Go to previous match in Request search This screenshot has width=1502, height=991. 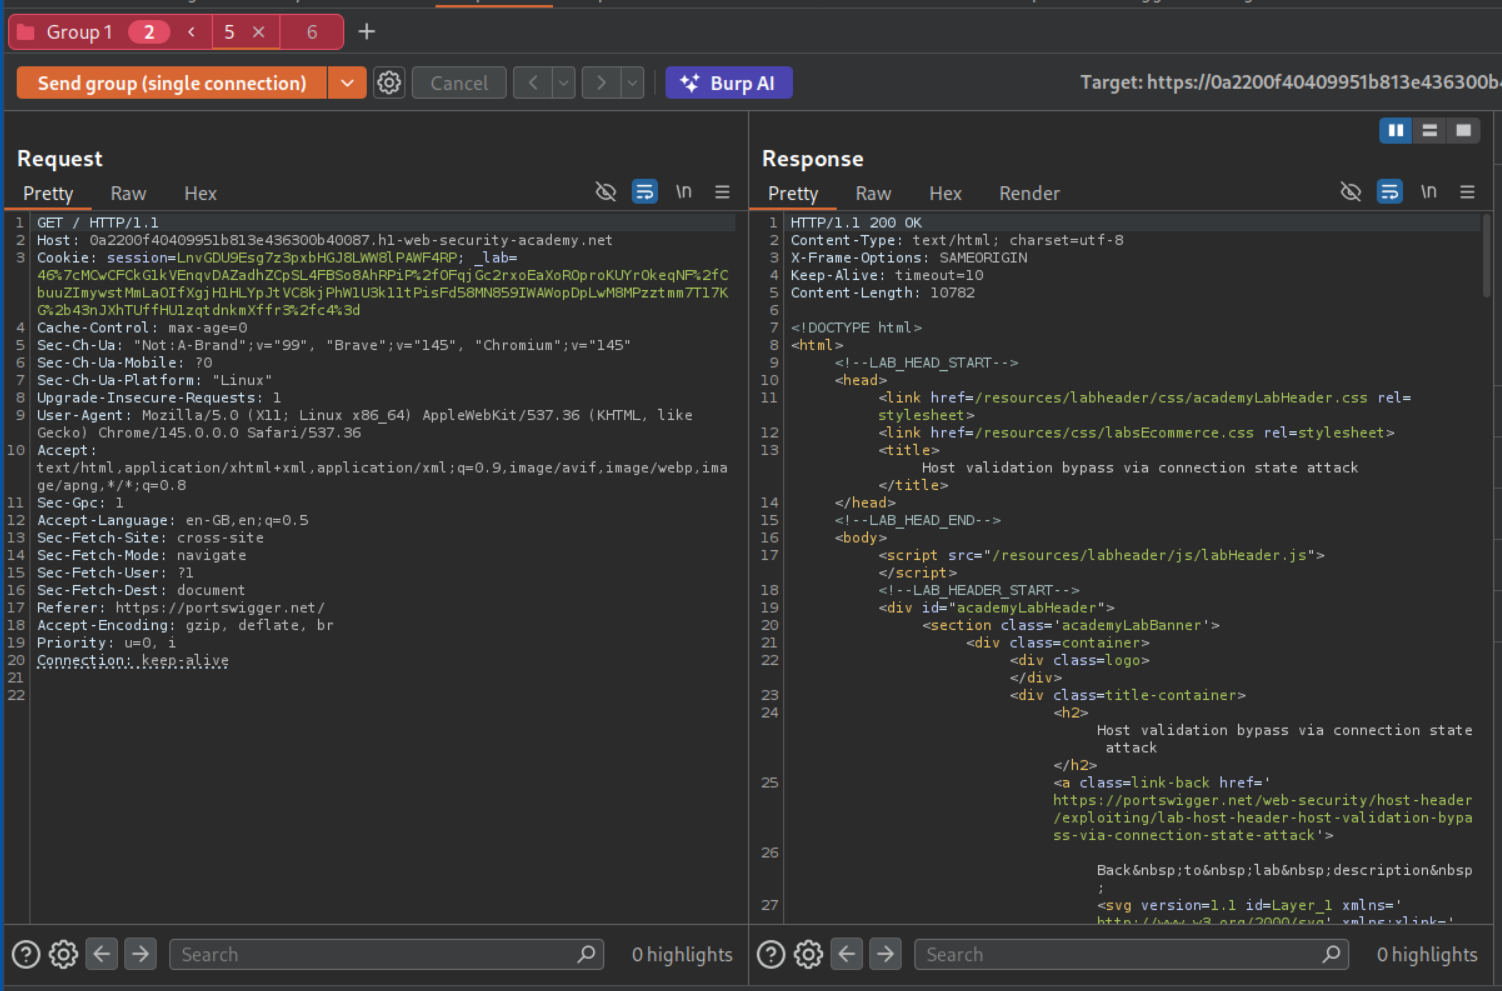coord(102,955)
